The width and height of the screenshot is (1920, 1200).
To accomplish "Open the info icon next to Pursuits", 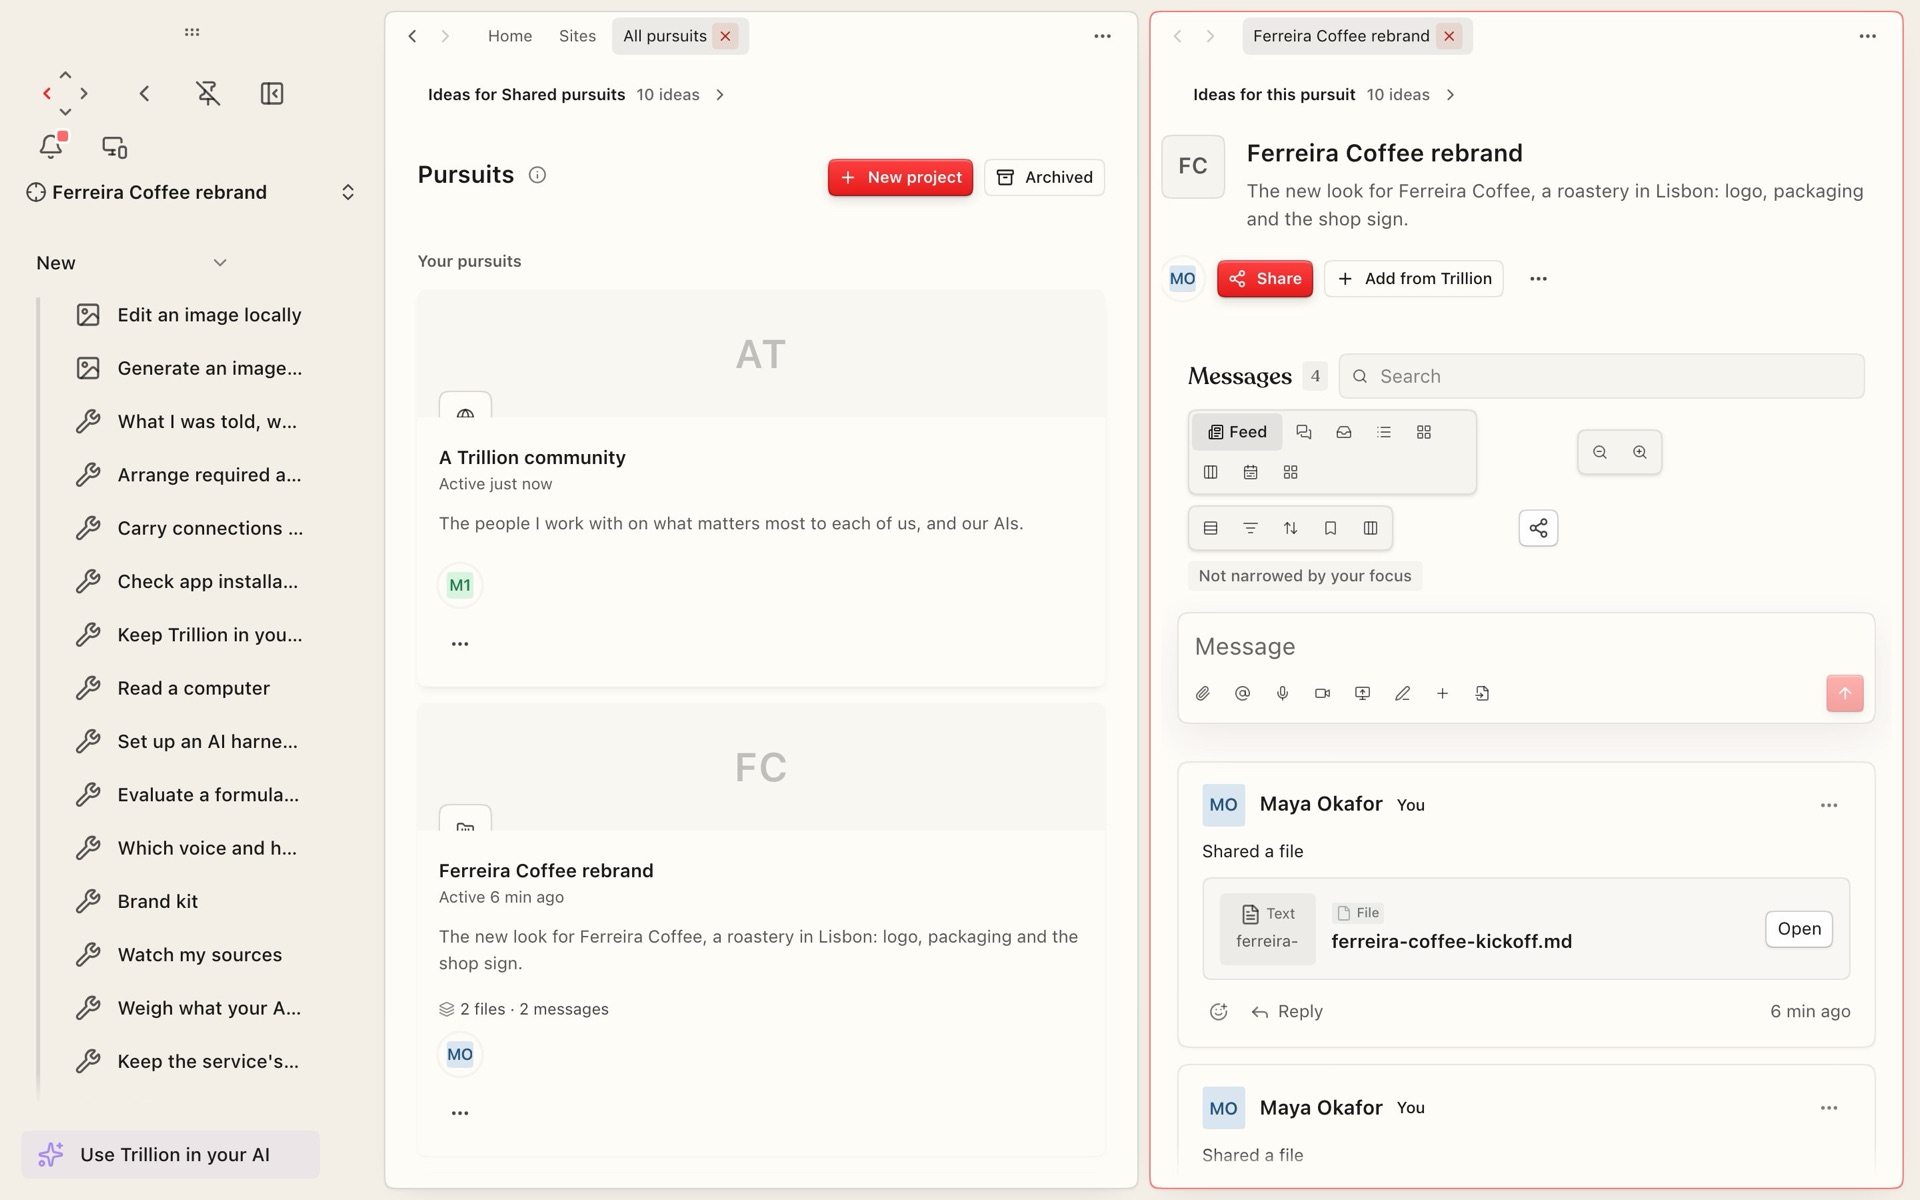I will click(537, 175).
